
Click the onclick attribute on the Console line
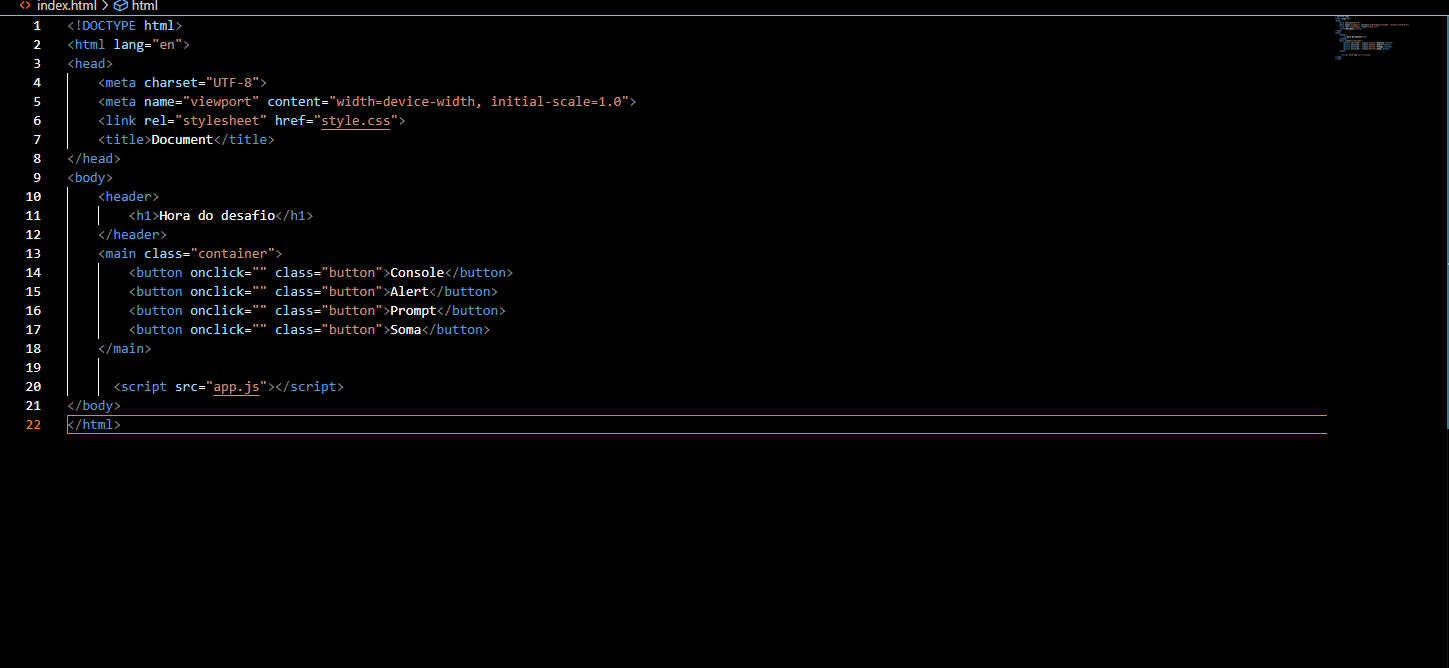(x=217, y=273)
